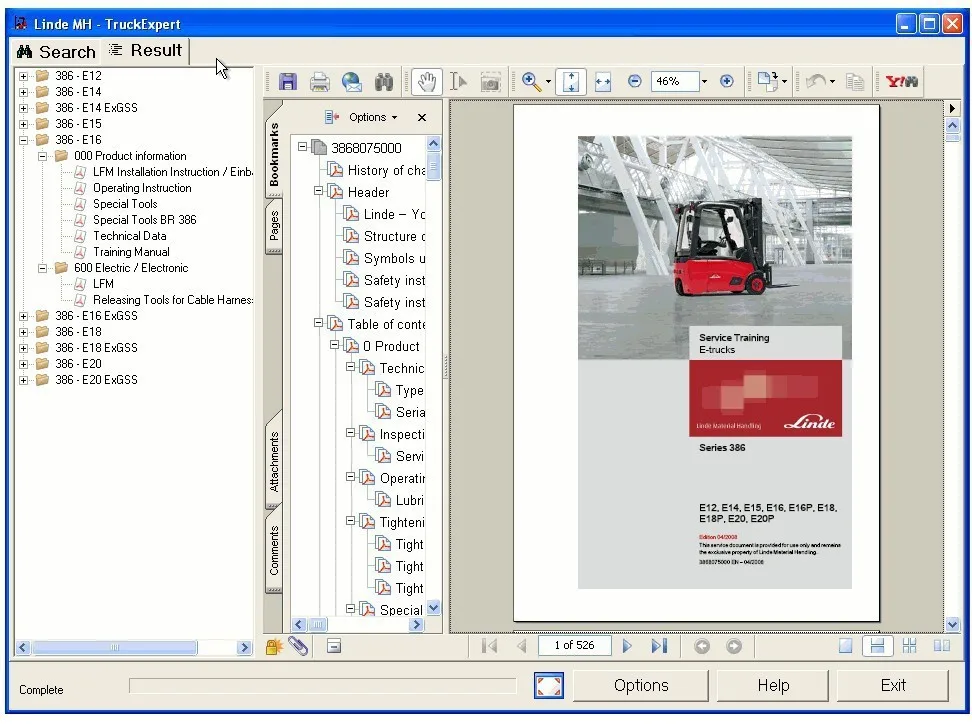Open the Zoom tool dropdown arrow

pos(548,81)
